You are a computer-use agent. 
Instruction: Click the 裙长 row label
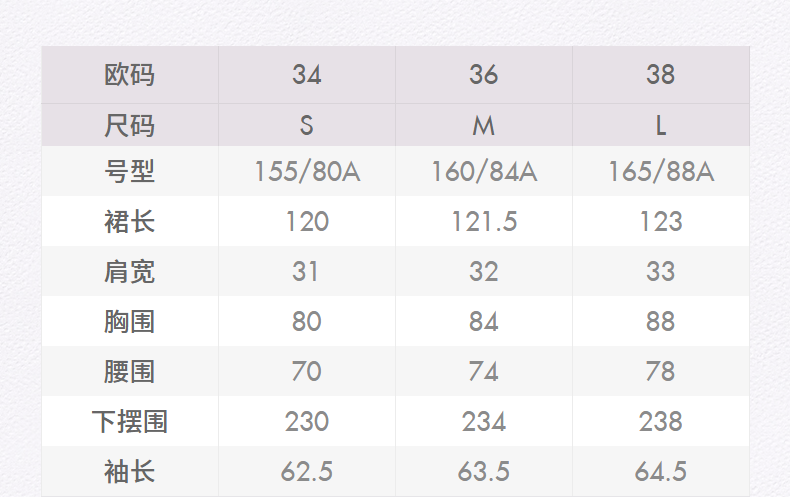click(x=129, y=221)
